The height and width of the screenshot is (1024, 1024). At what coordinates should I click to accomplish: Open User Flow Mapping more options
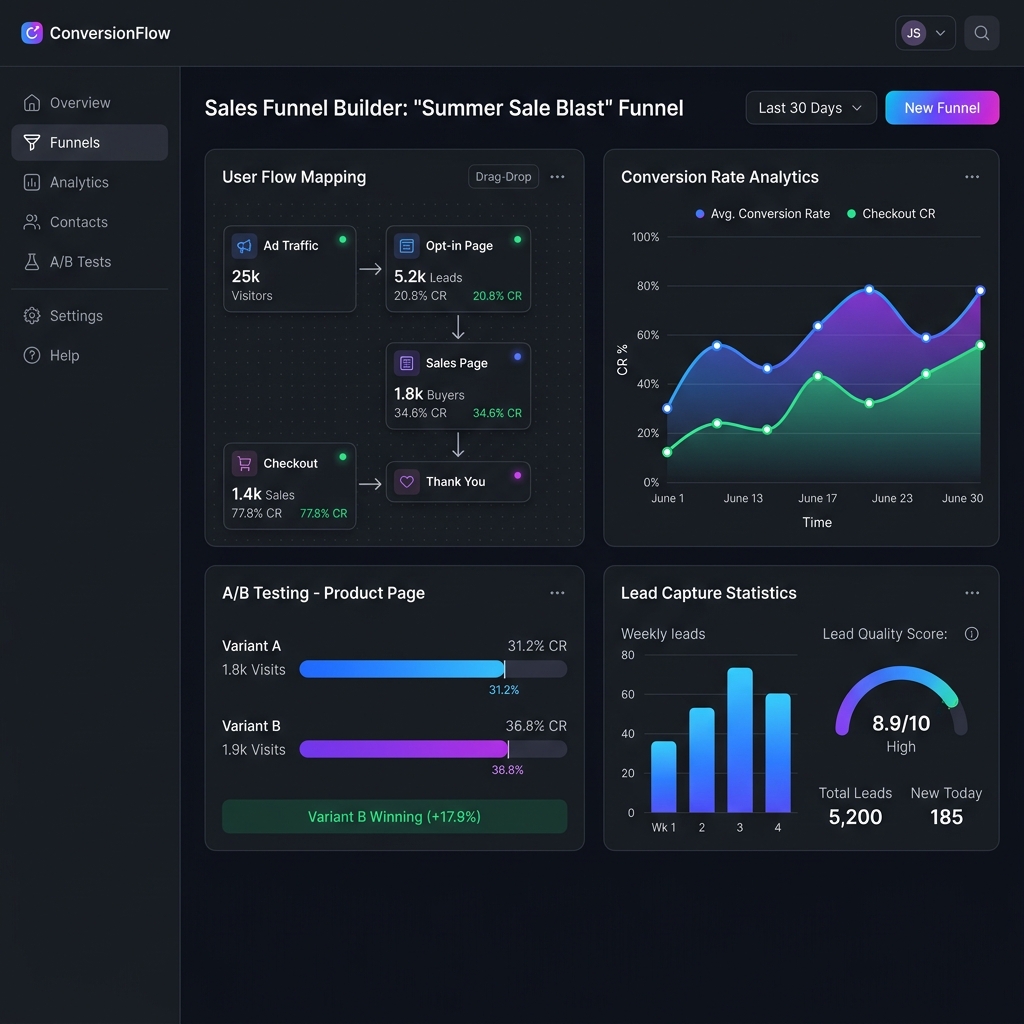(557, 176)
